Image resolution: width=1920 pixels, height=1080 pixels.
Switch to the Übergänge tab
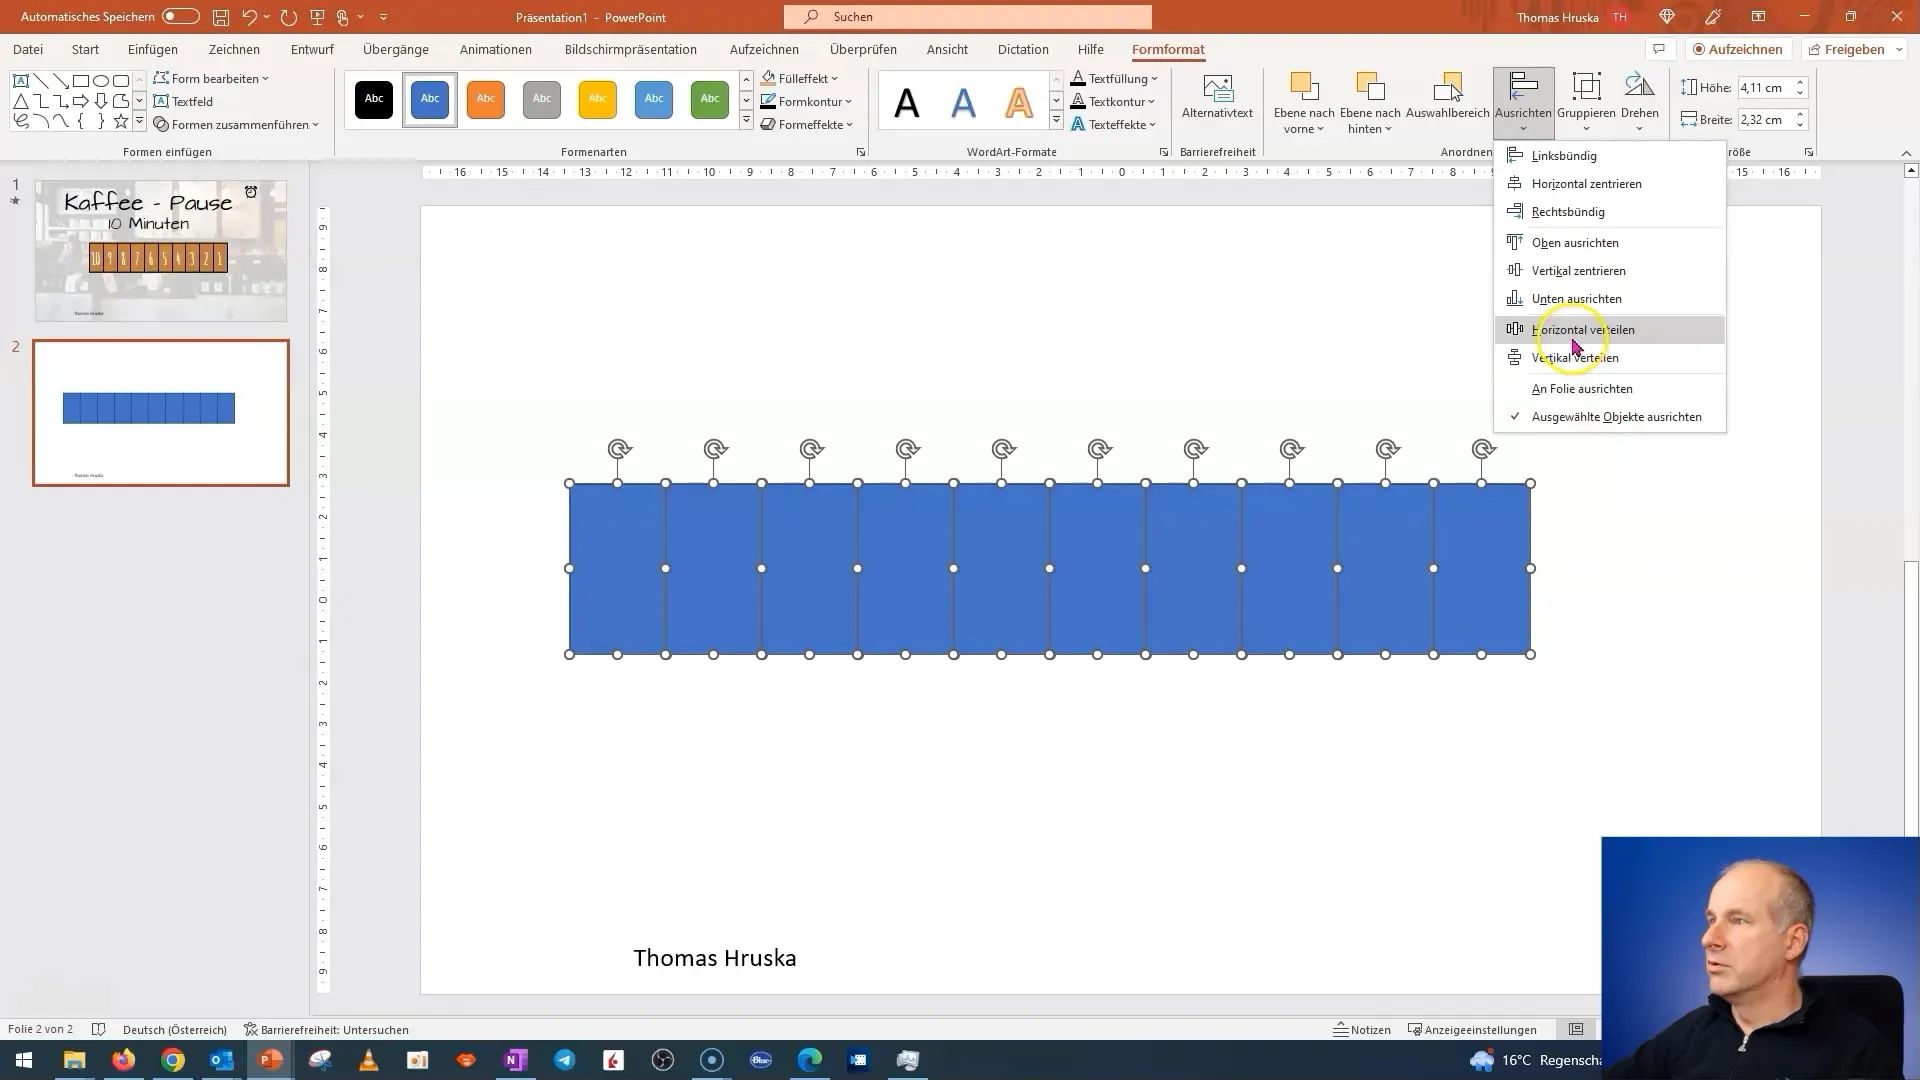tap(396, 49)
